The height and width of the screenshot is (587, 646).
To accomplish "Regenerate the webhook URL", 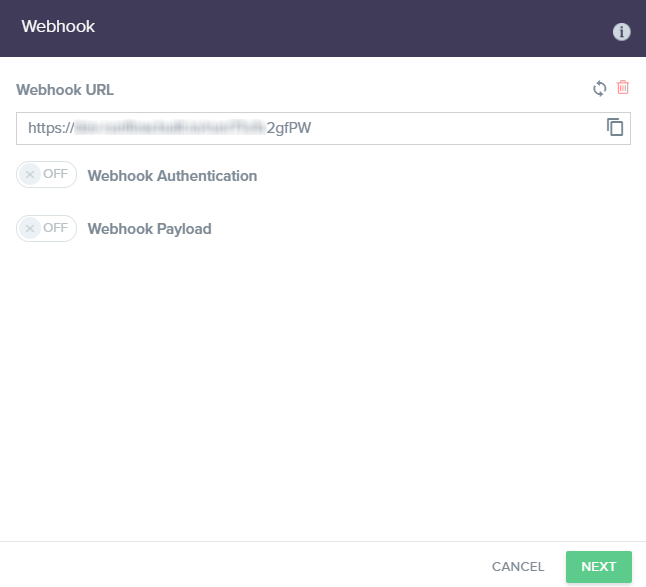I will coord(599,88).
